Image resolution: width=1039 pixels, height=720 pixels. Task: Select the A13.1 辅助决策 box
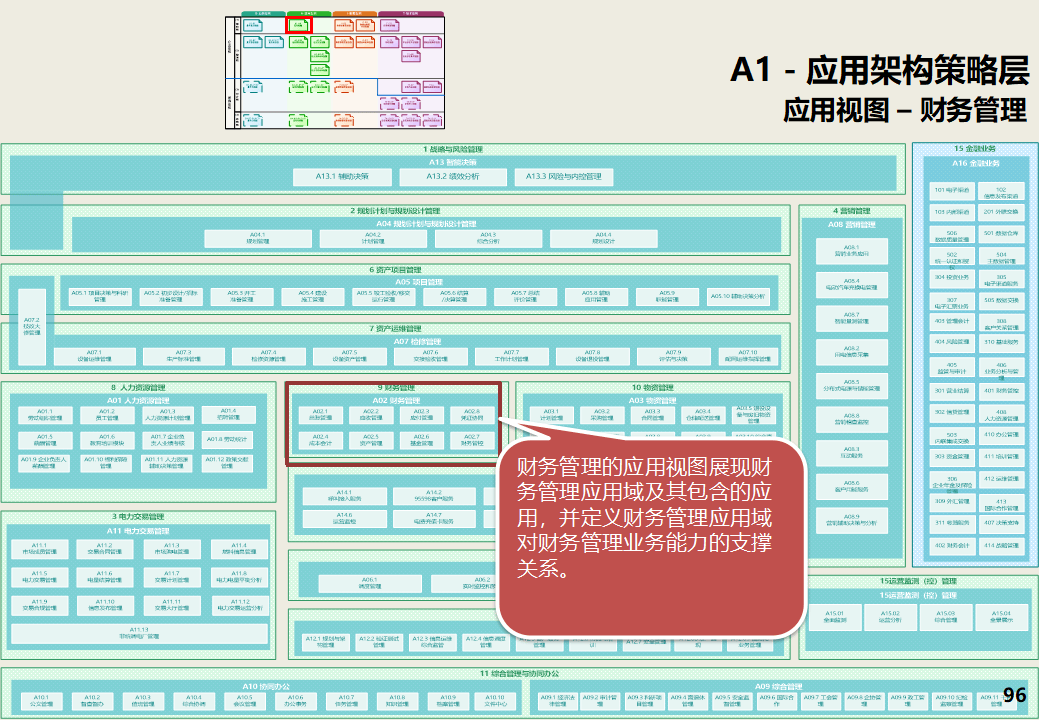pos(342,177)
